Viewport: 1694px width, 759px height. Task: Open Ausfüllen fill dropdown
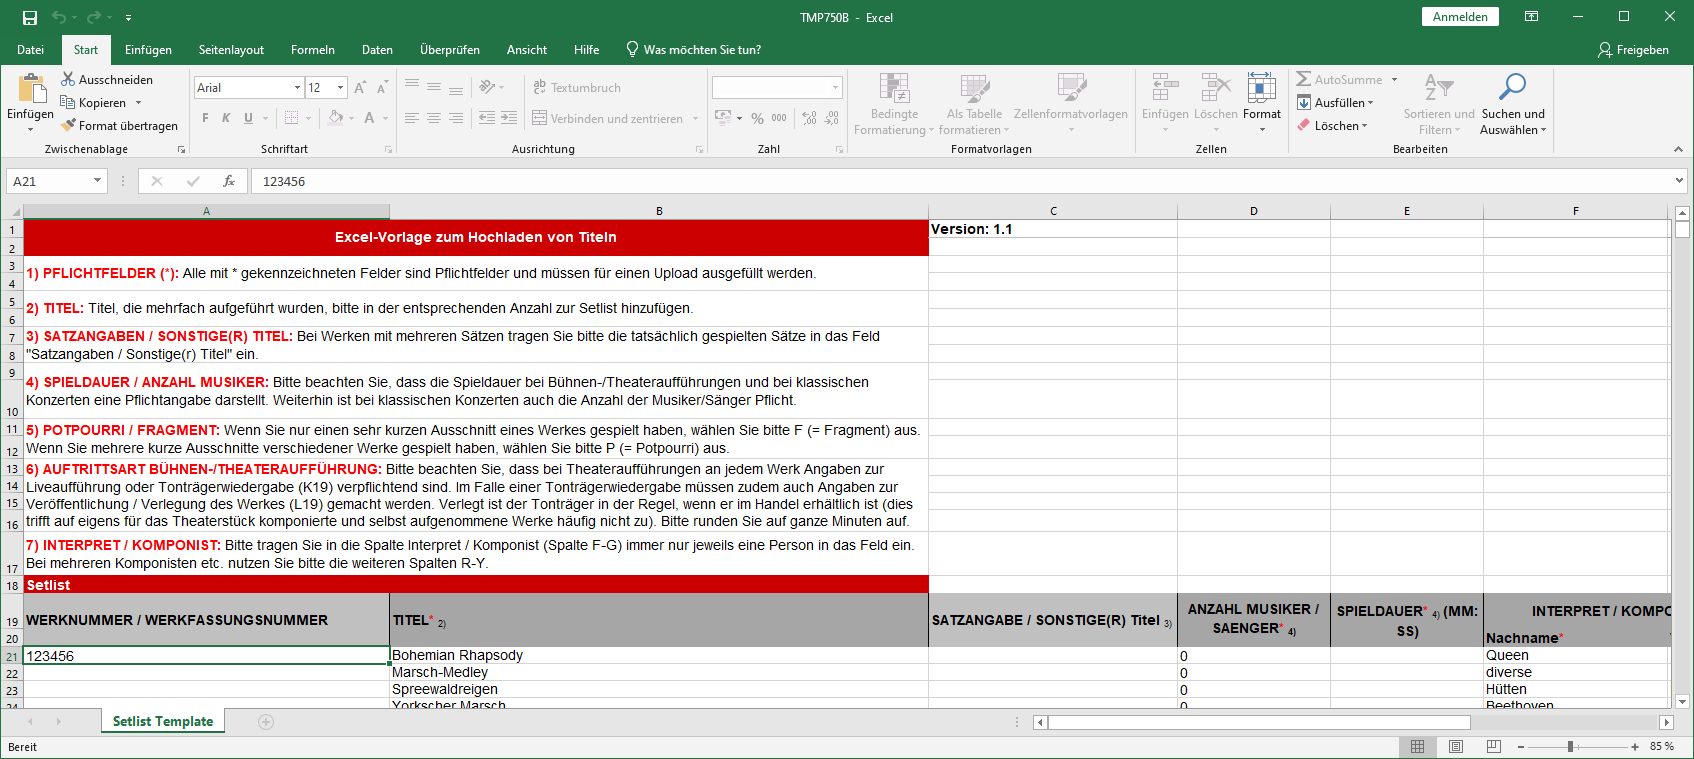(x=1336, y=102)
